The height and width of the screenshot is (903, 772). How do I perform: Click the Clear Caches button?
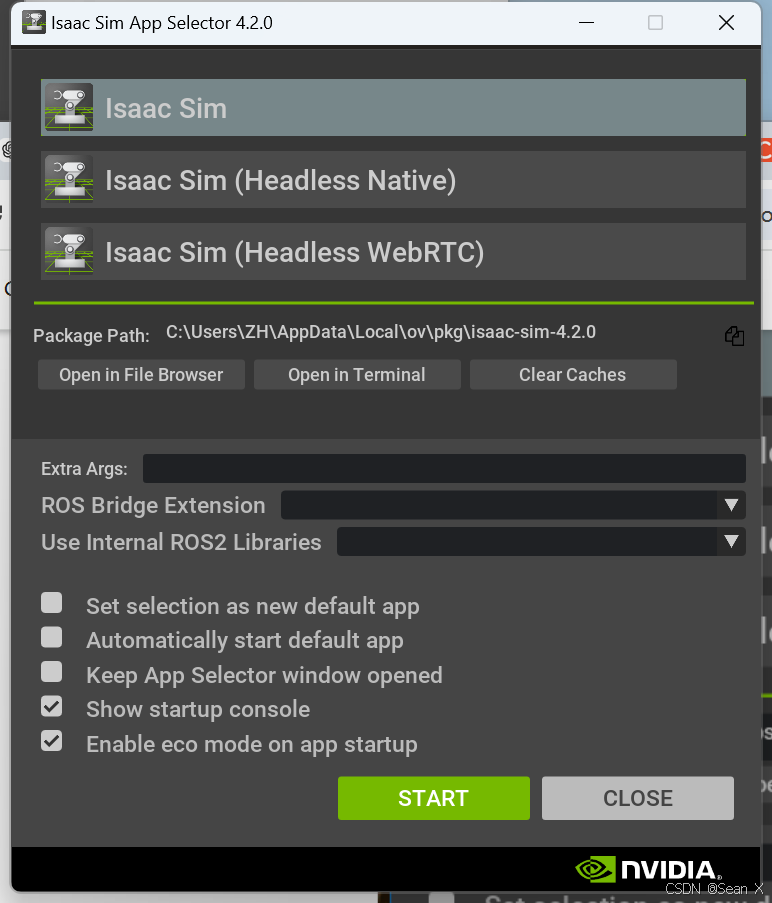click(x=573, y=375)
